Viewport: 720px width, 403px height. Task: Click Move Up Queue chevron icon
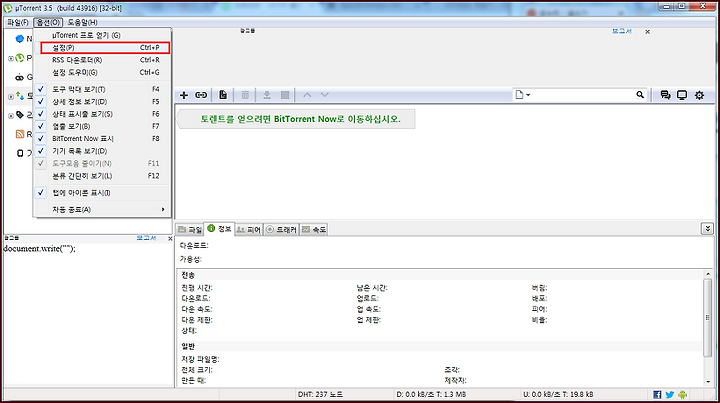[x=307, y=95]
